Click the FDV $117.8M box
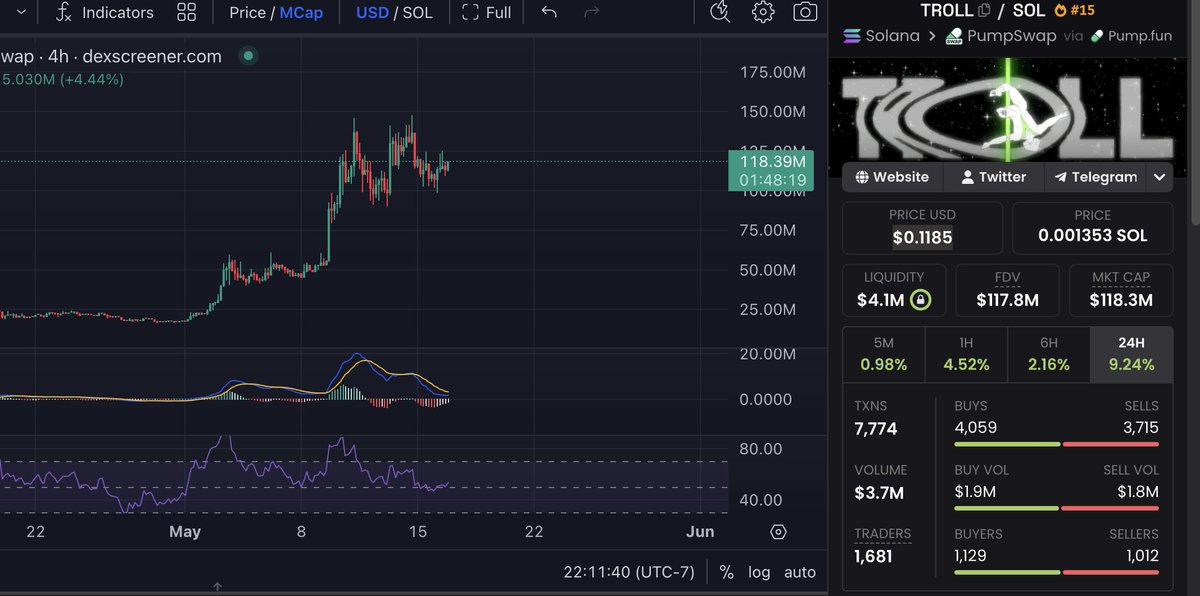 tap(1007, 290)
